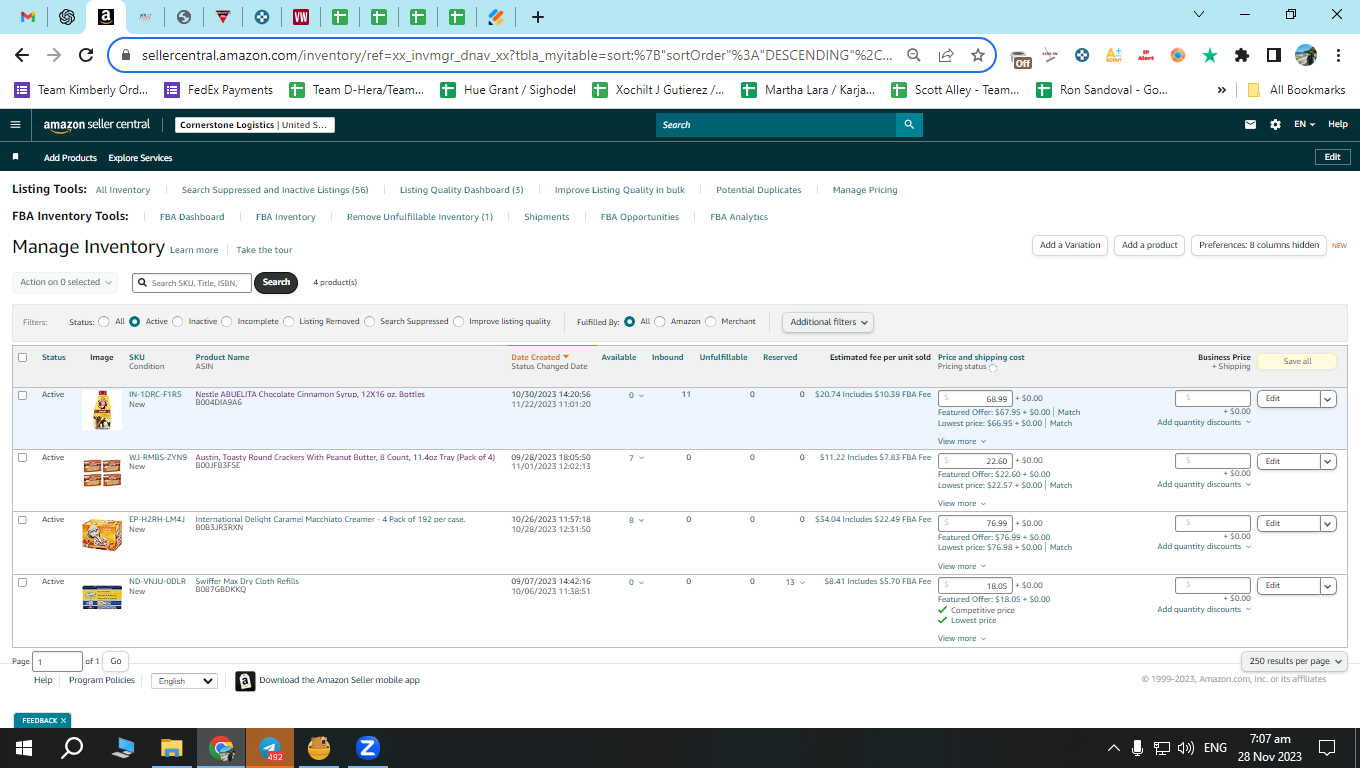This screenshot has width=1360, height=768.
Task: Switch to the ChatGPT browser tab
Action: tap(67, 17)
